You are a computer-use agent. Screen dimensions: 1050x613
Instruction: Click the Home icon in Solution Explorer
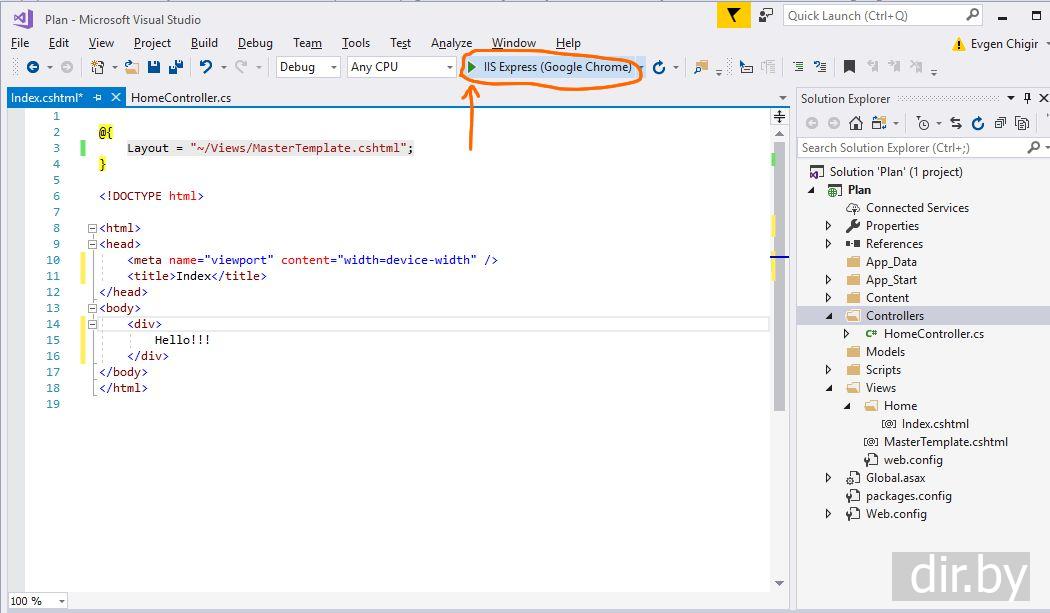coord(856,123)
